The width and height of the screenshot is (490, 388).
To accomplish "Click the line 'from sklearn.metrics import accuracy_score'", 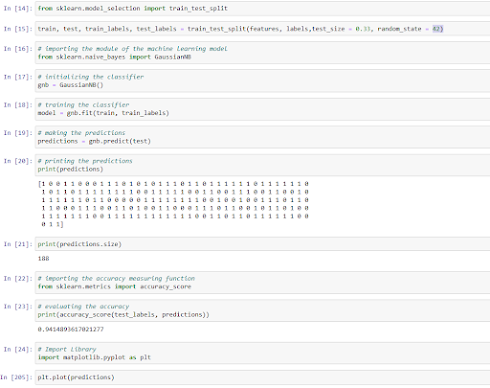I will (114, 287).
